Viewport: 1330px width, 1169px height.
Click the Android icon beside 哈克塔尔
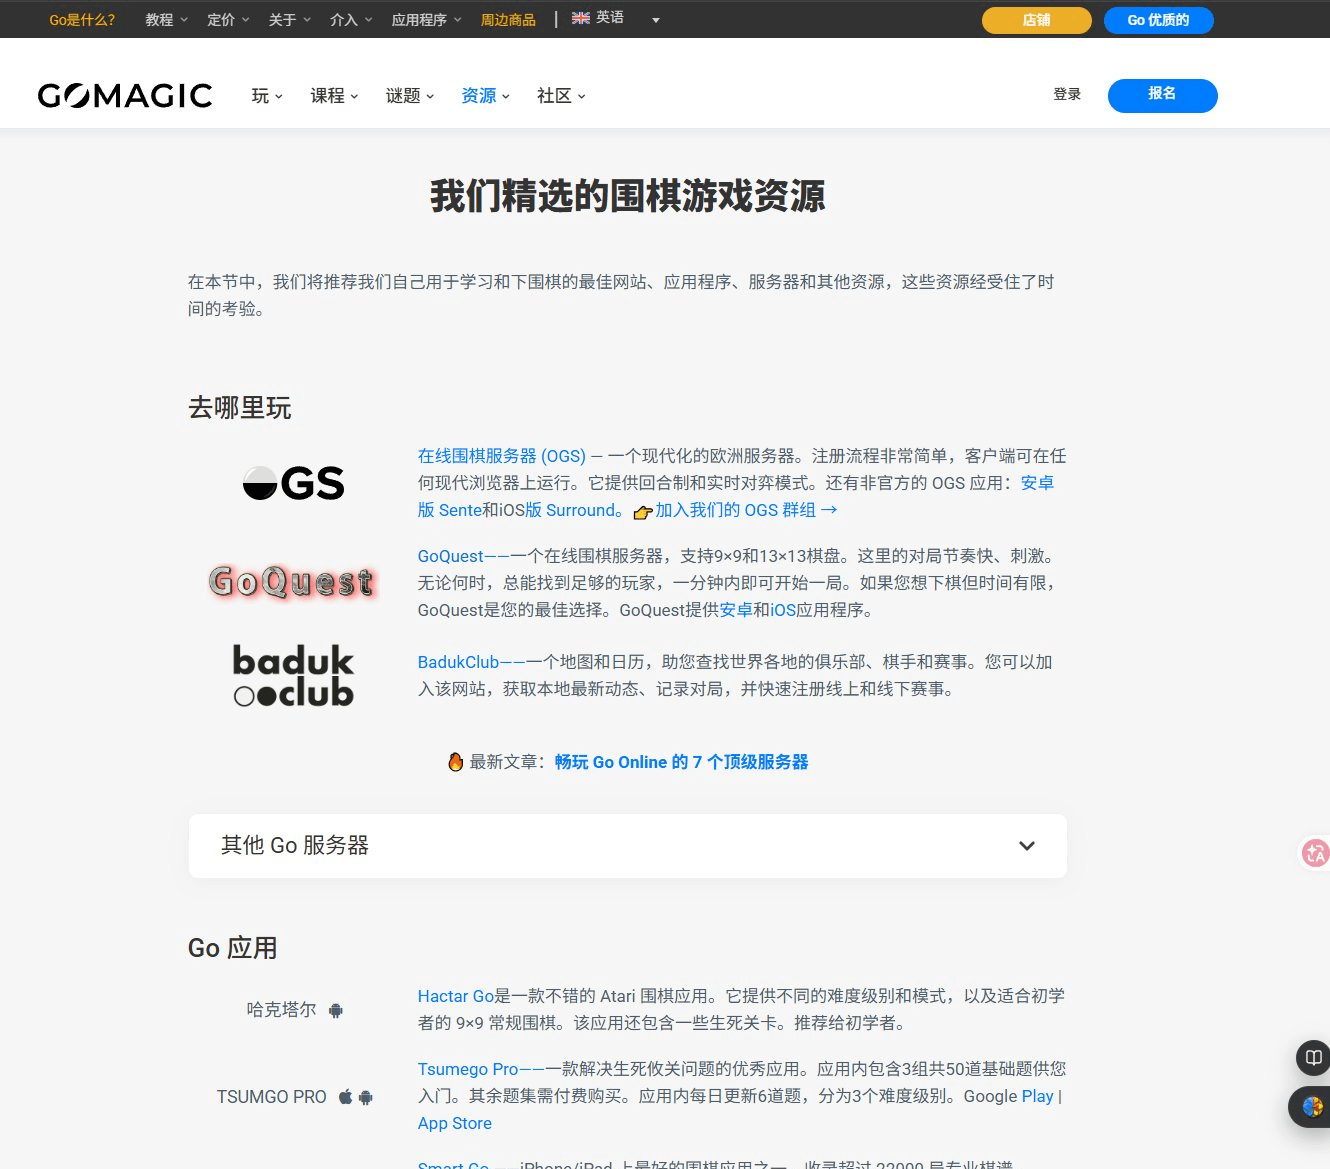pos(336,1010)
